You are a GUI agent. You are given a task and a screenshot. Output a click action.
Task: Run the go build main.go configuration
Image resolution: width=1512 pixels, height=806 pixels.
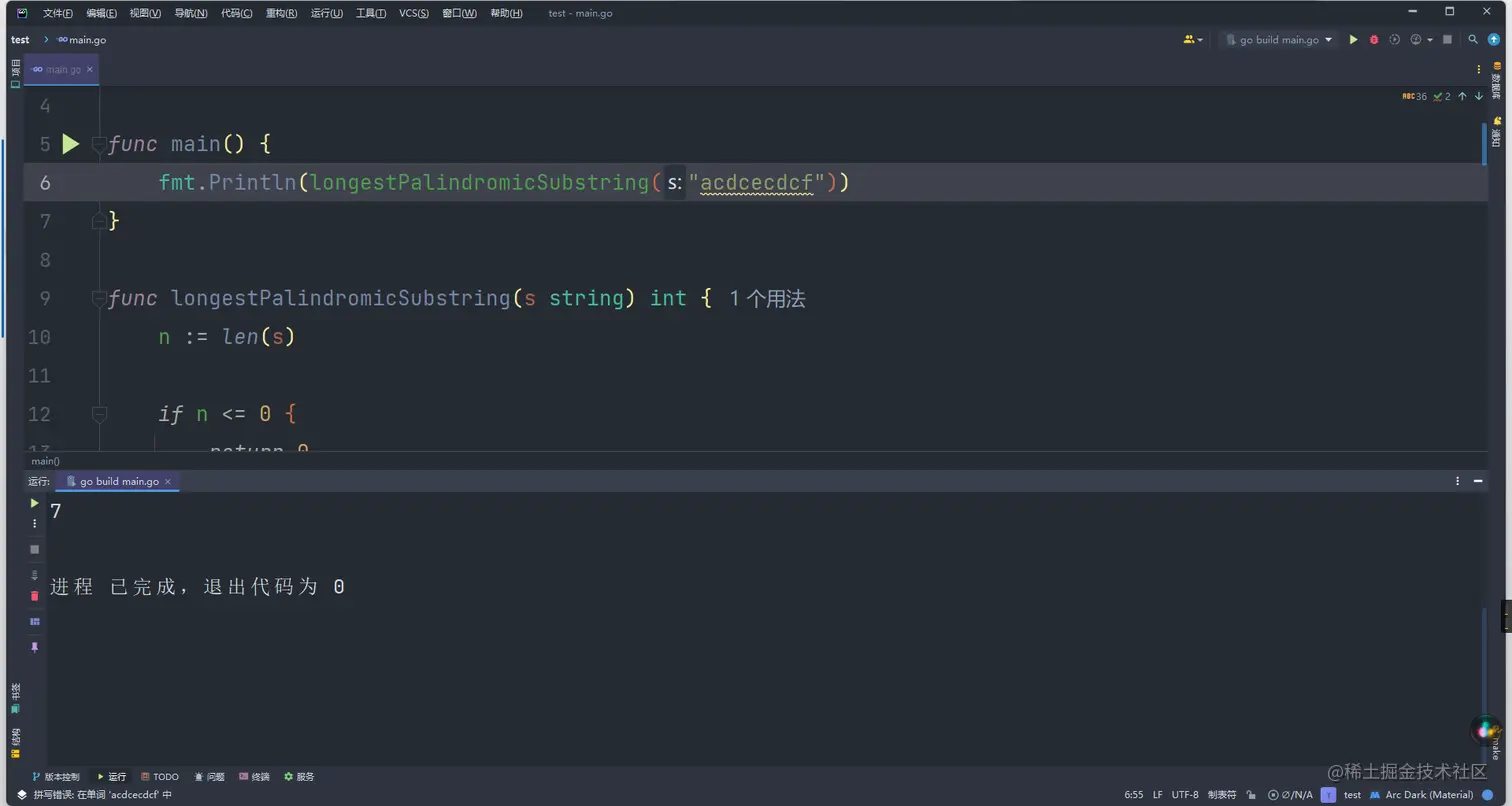1353,40
